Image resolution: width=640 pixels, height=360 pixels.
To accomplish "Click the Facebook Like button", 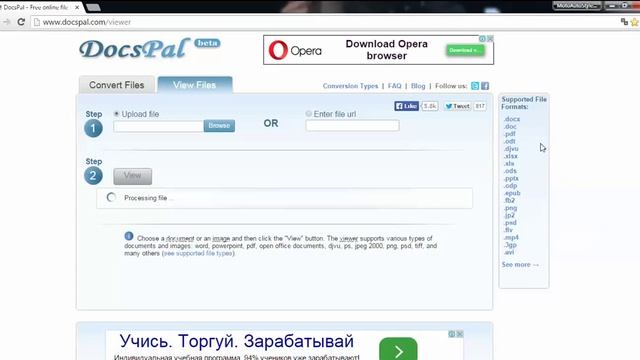I will click(407, 106).
